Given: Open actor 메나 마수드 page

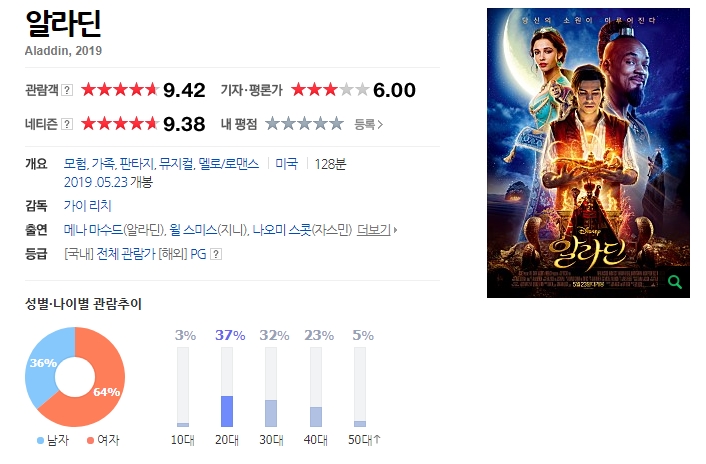Looking at the screenshot, I should coord(93,230).
